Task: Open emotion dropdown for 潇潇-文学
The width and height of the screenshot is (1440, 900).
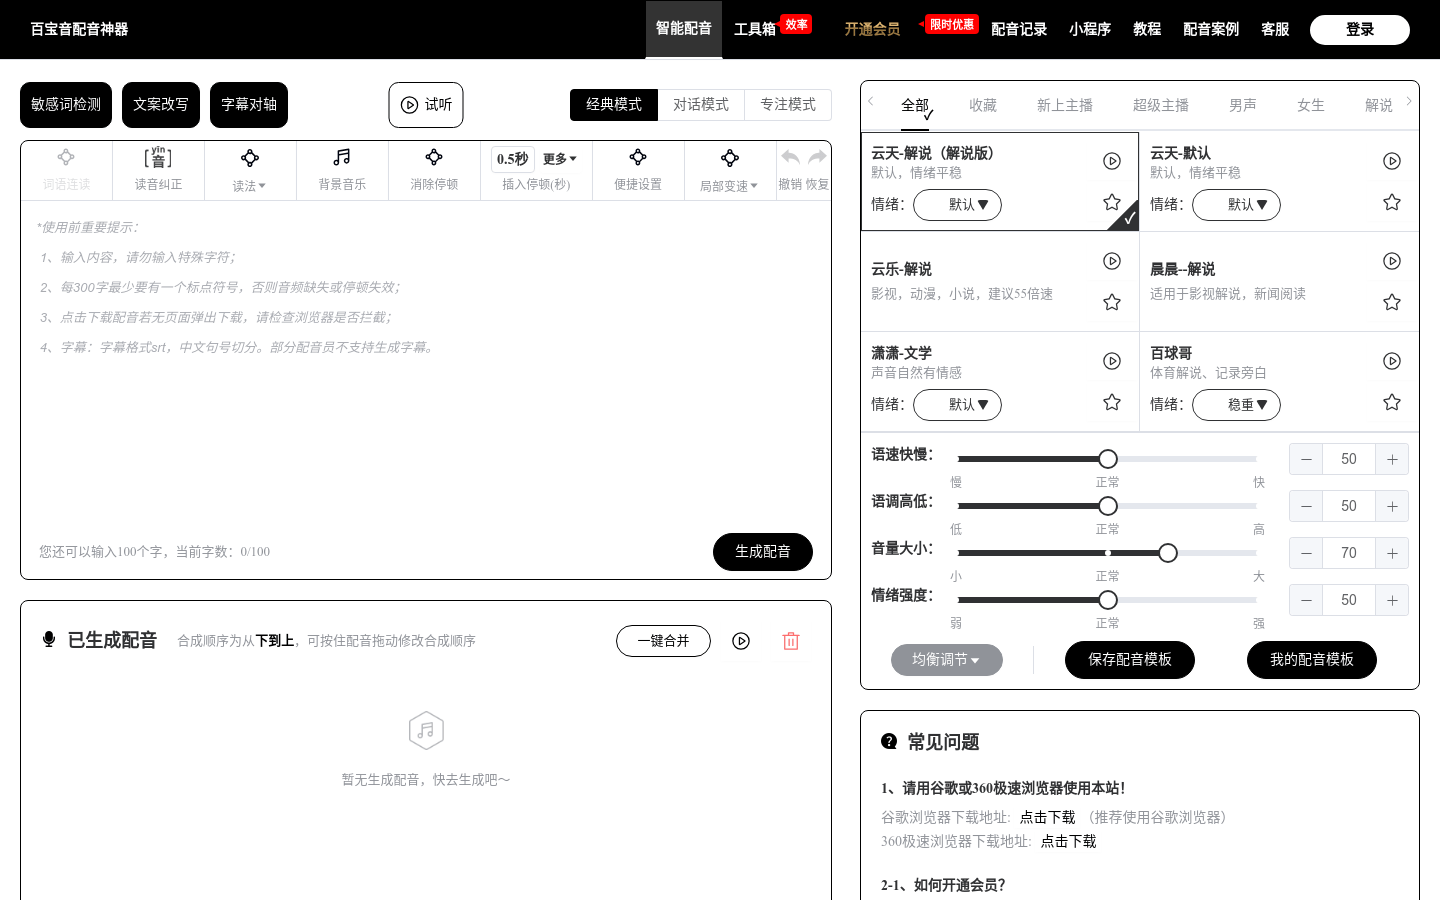Action: coord(957,405)
